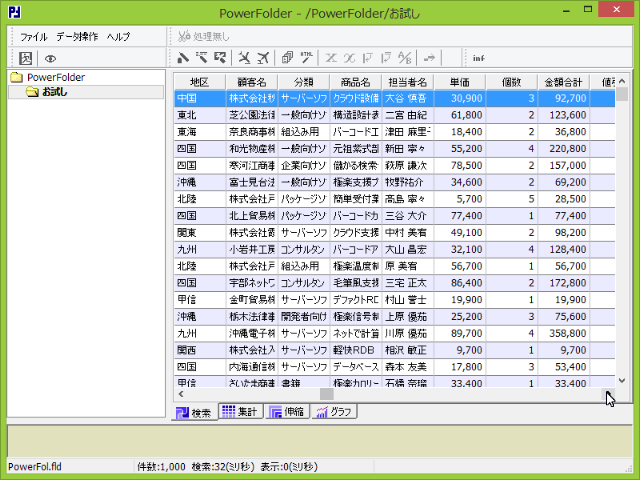This screenshot has height=480, width=640.
Task: Click the 三宅 正太 staff cell
Action: click(x=408, y=283)
